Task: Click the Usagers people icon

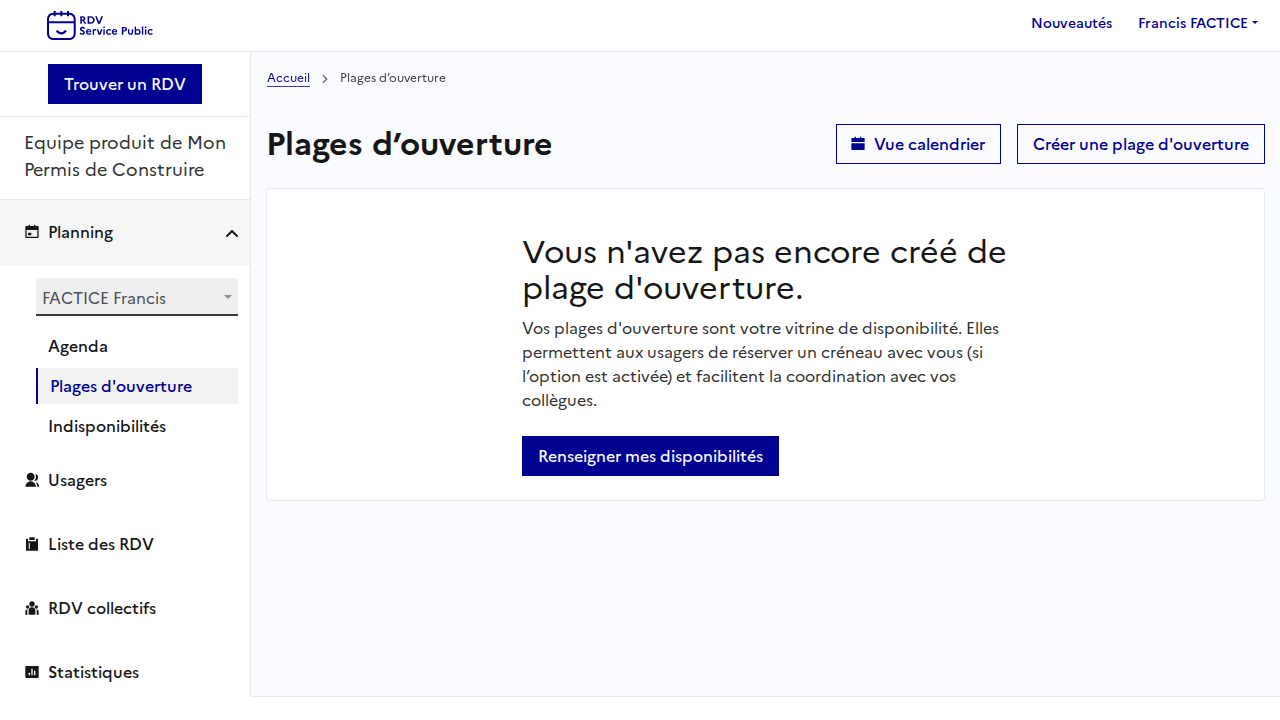Action: [x=32, y=480]
